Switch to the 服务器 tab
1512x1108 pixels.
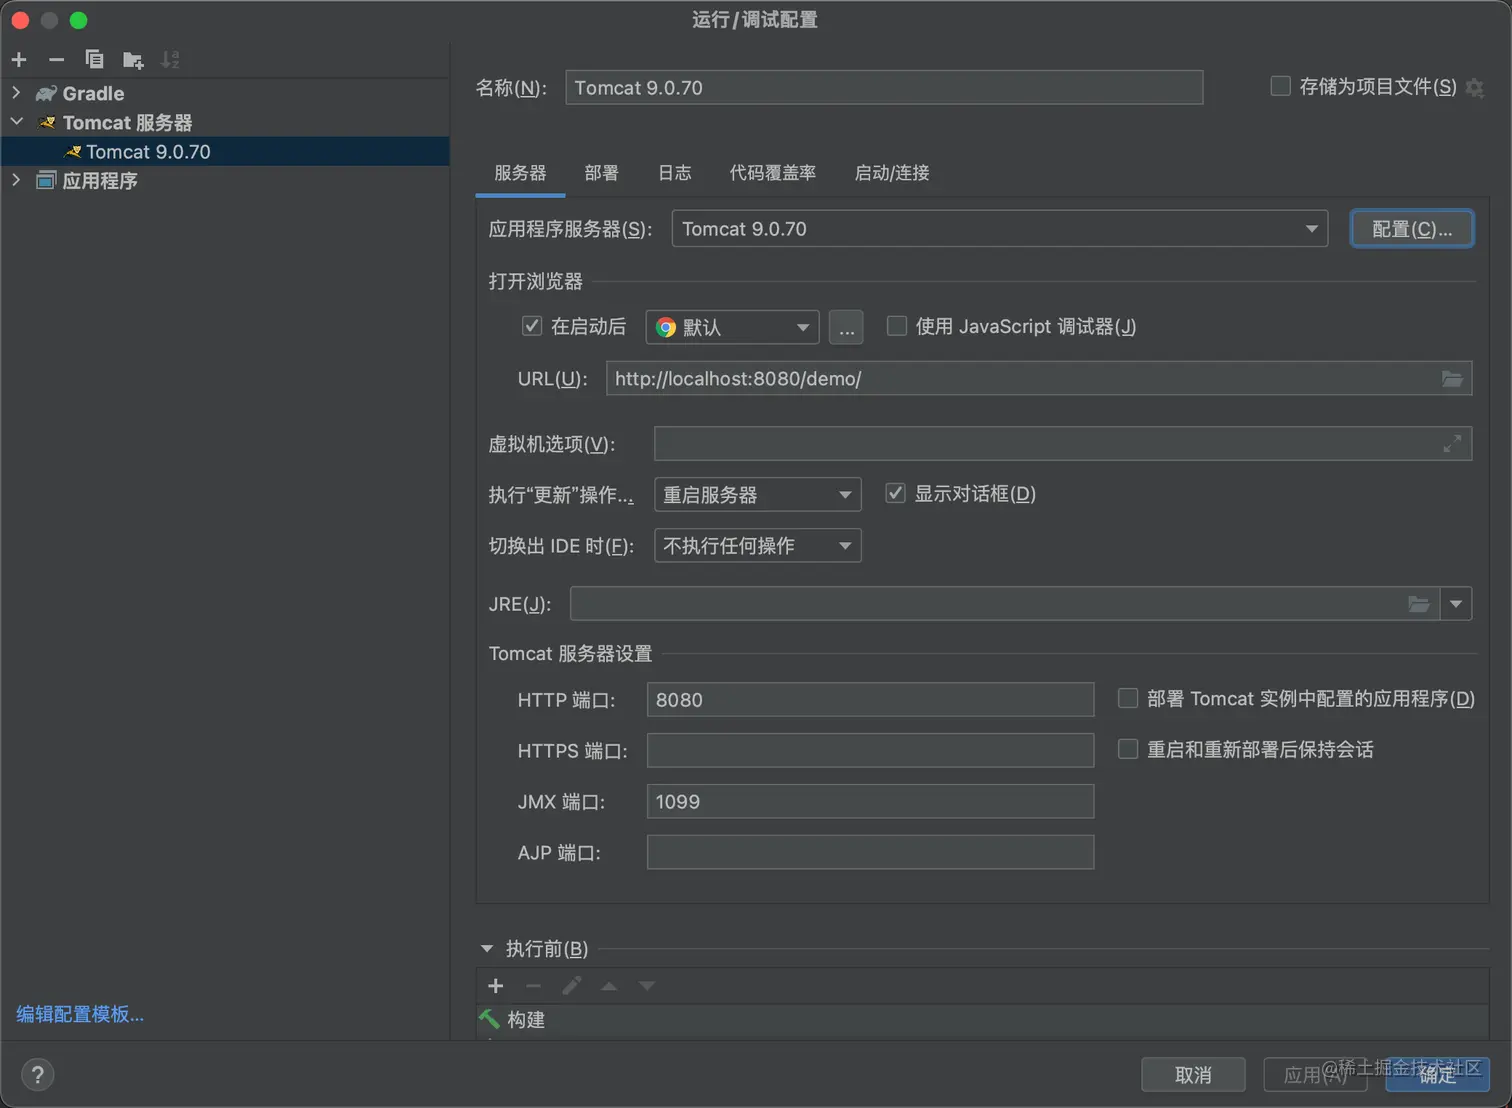(520, 173)
